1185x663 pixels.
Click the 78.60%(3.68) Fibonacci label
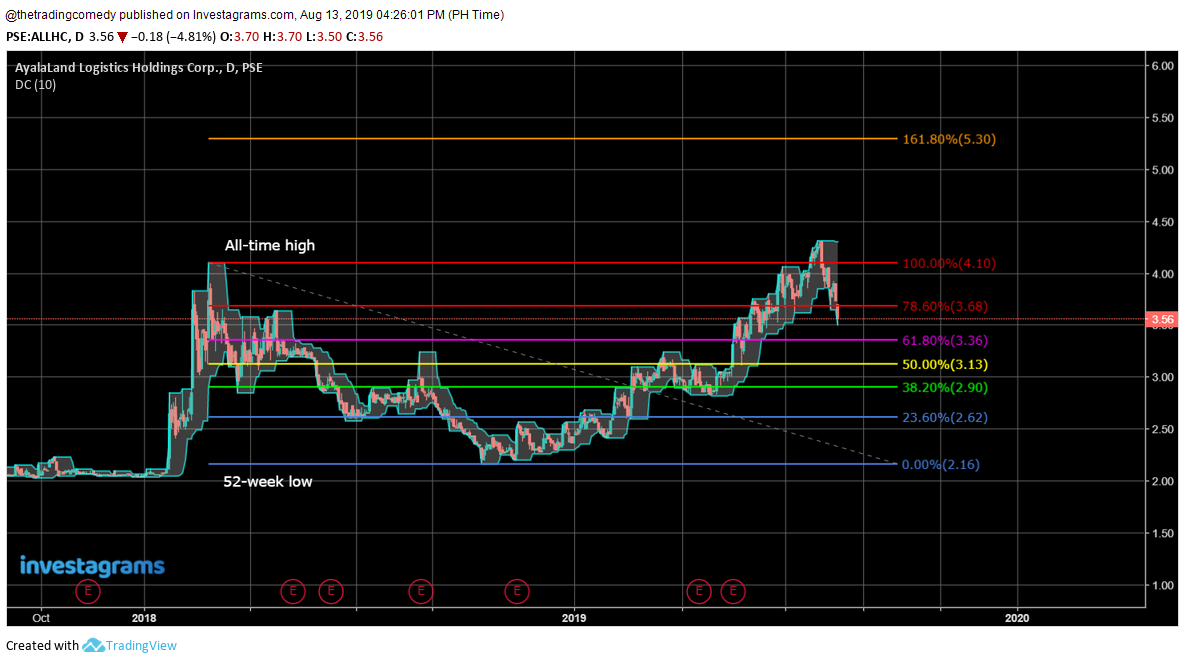945,306
